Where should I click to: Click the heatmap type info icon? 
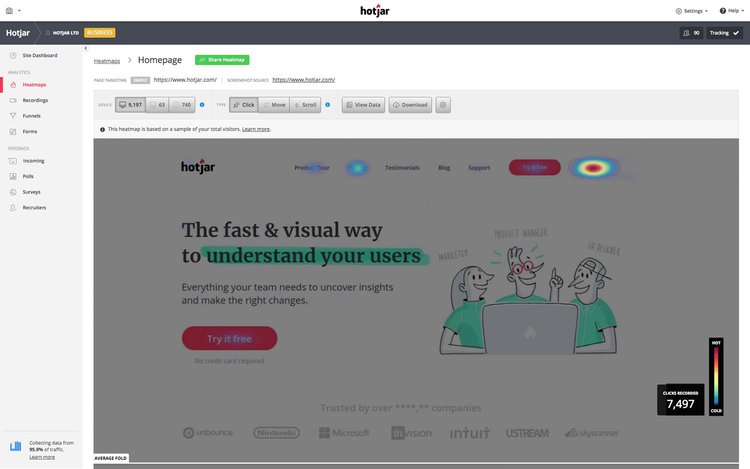pyautogui.click(x=328, y=105)
